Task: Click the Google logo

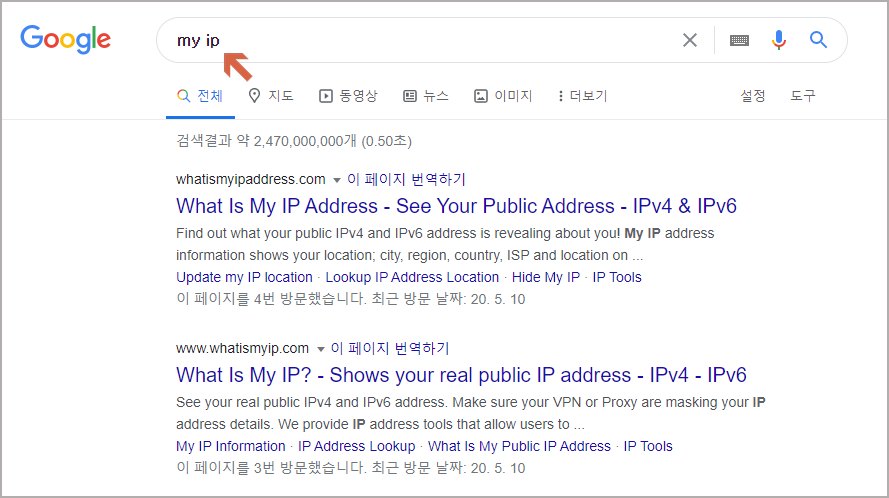Action: [66, 40]
